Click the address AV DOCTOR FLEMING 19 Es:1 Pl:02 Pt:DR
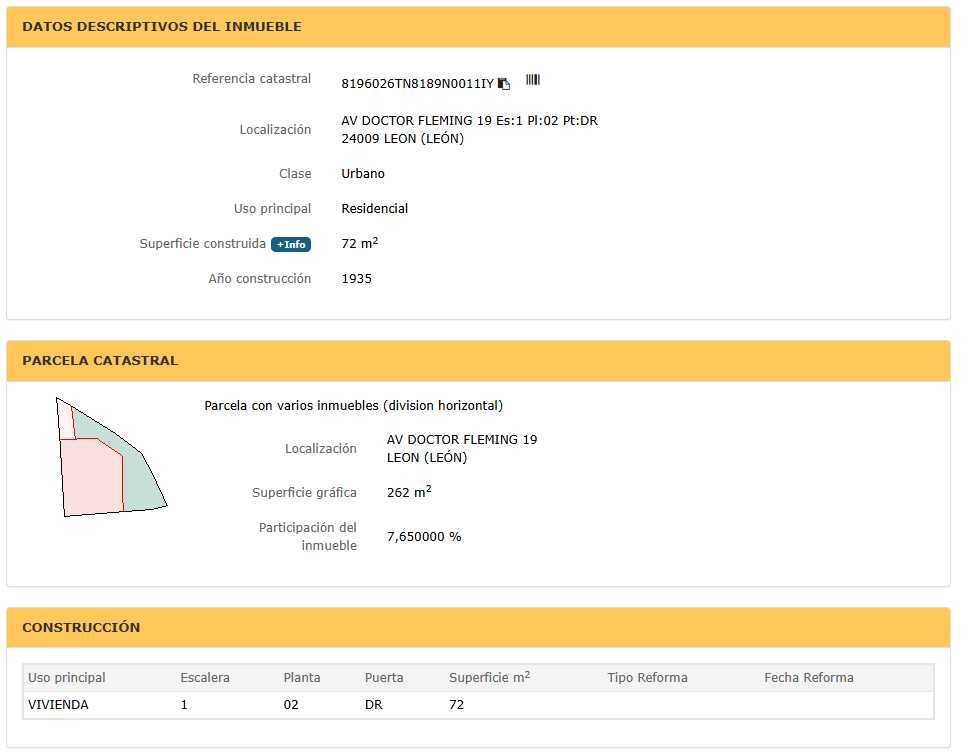 (469, 120)
